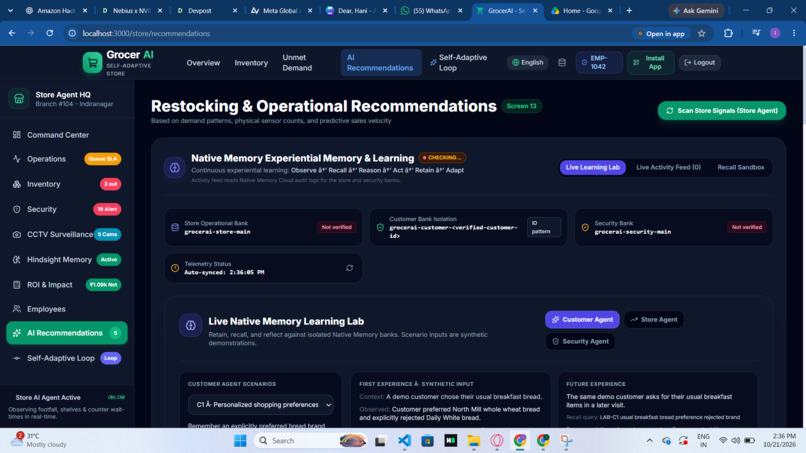The image size is (806, 453).
Task: Go back with the browser back arrow
Action: tap(12, 33)
